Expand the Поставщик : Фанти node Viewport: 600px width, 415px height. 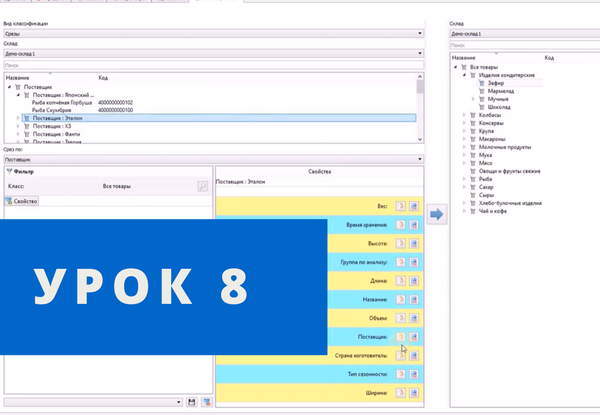click(x=18, y=134)
